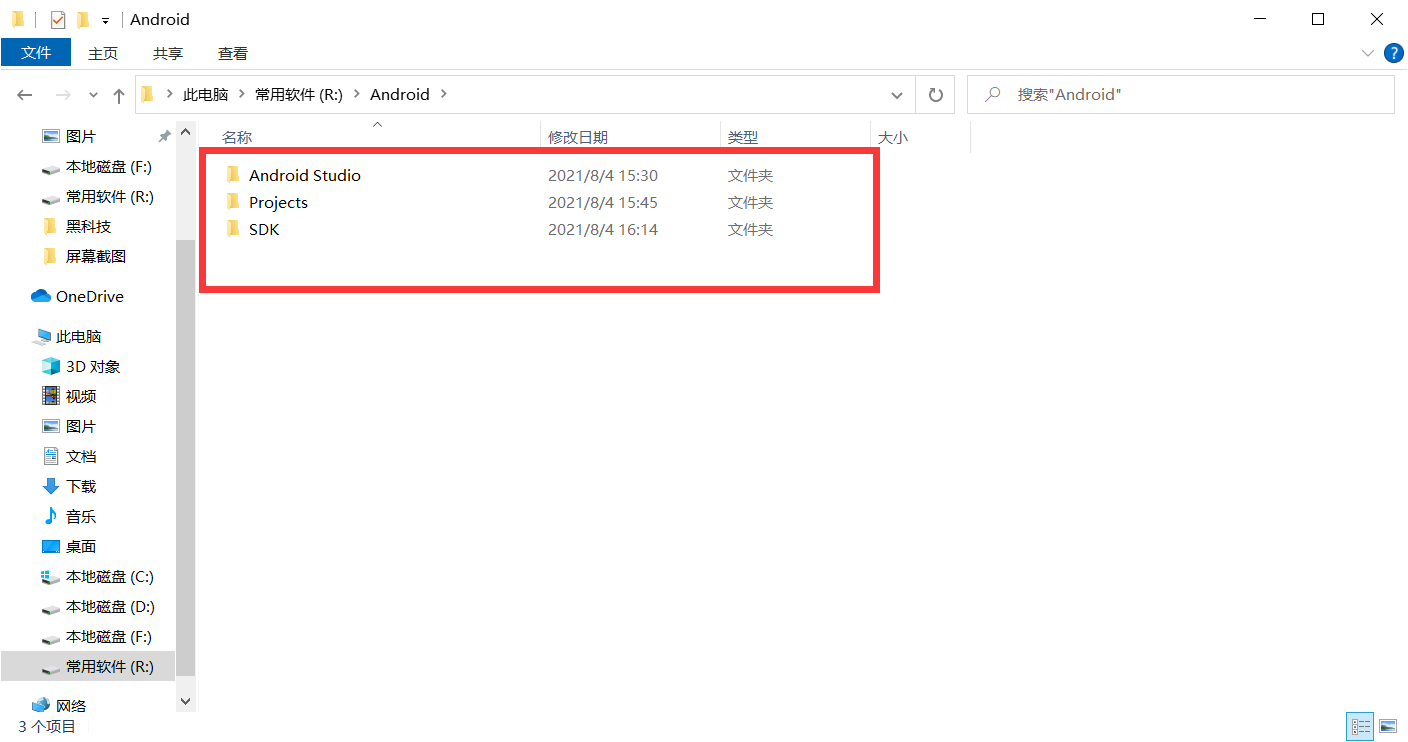
Task: Click 常用软件 (R:) in the address breadcrumb
Action: tap(299, 94)
